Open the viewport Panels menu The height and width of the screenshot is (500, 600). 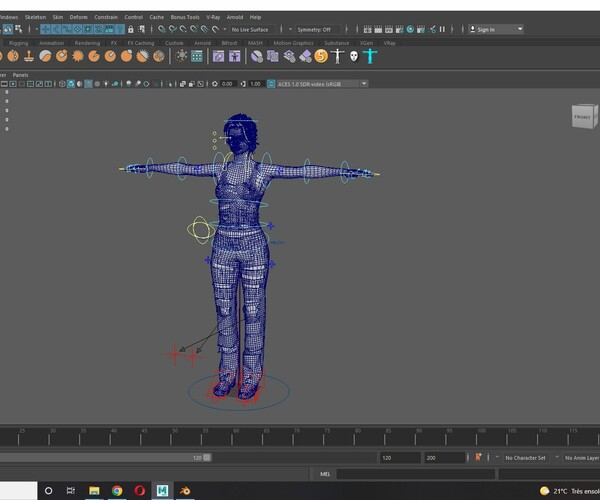(20, 75)
